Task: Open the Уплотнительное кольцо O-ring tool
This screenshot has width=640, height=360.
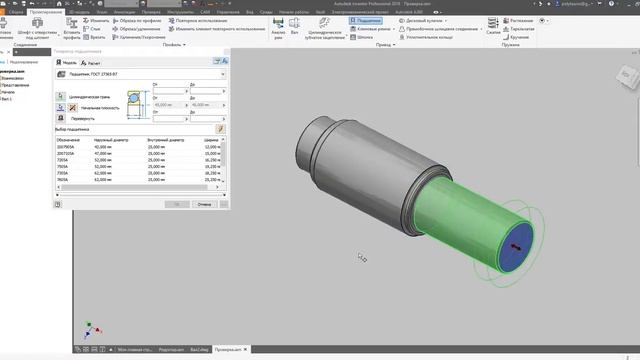Action: (426, 37)
